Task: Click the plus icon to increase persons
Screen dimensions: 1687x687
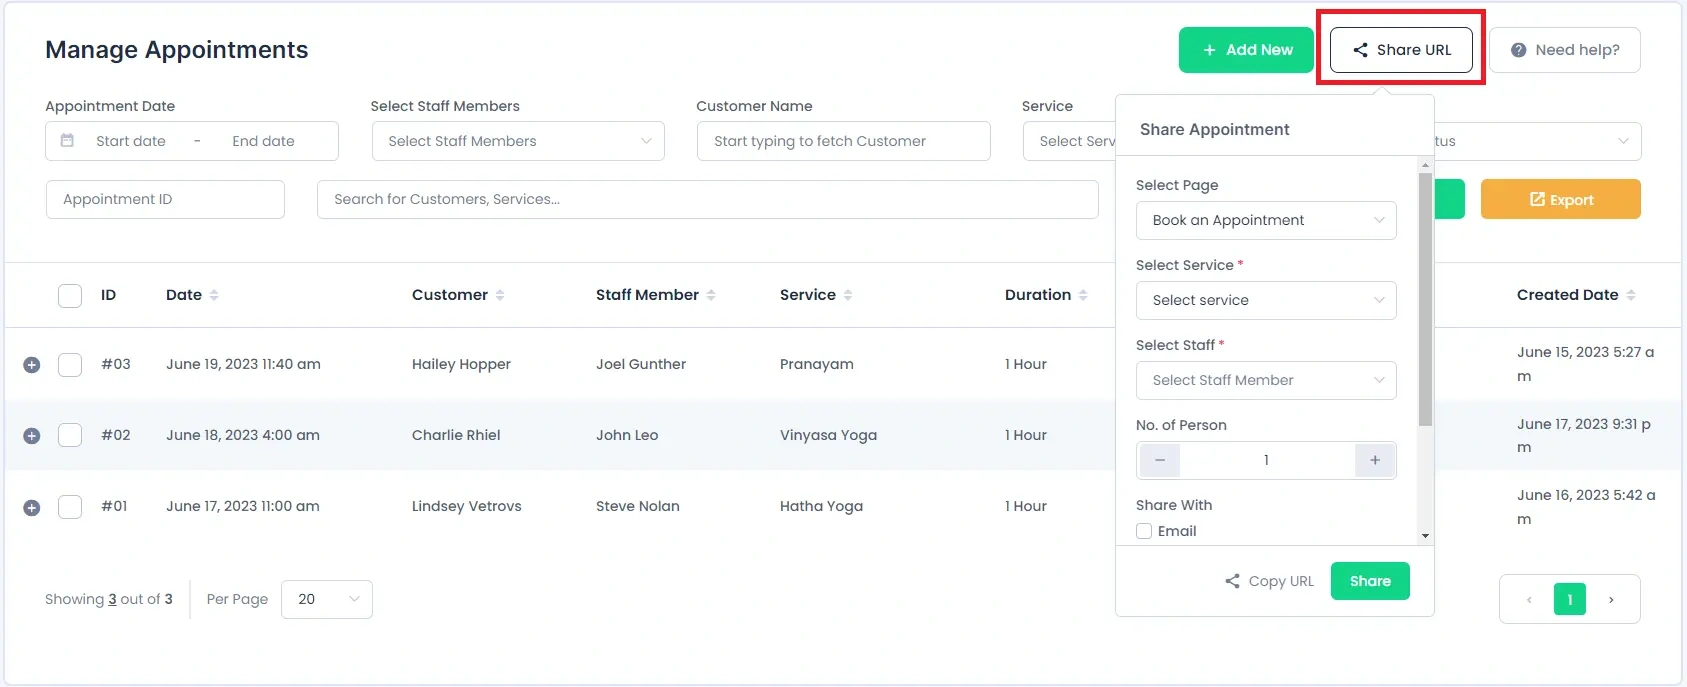Action: pyautogui.click(x=1375, y=460)
